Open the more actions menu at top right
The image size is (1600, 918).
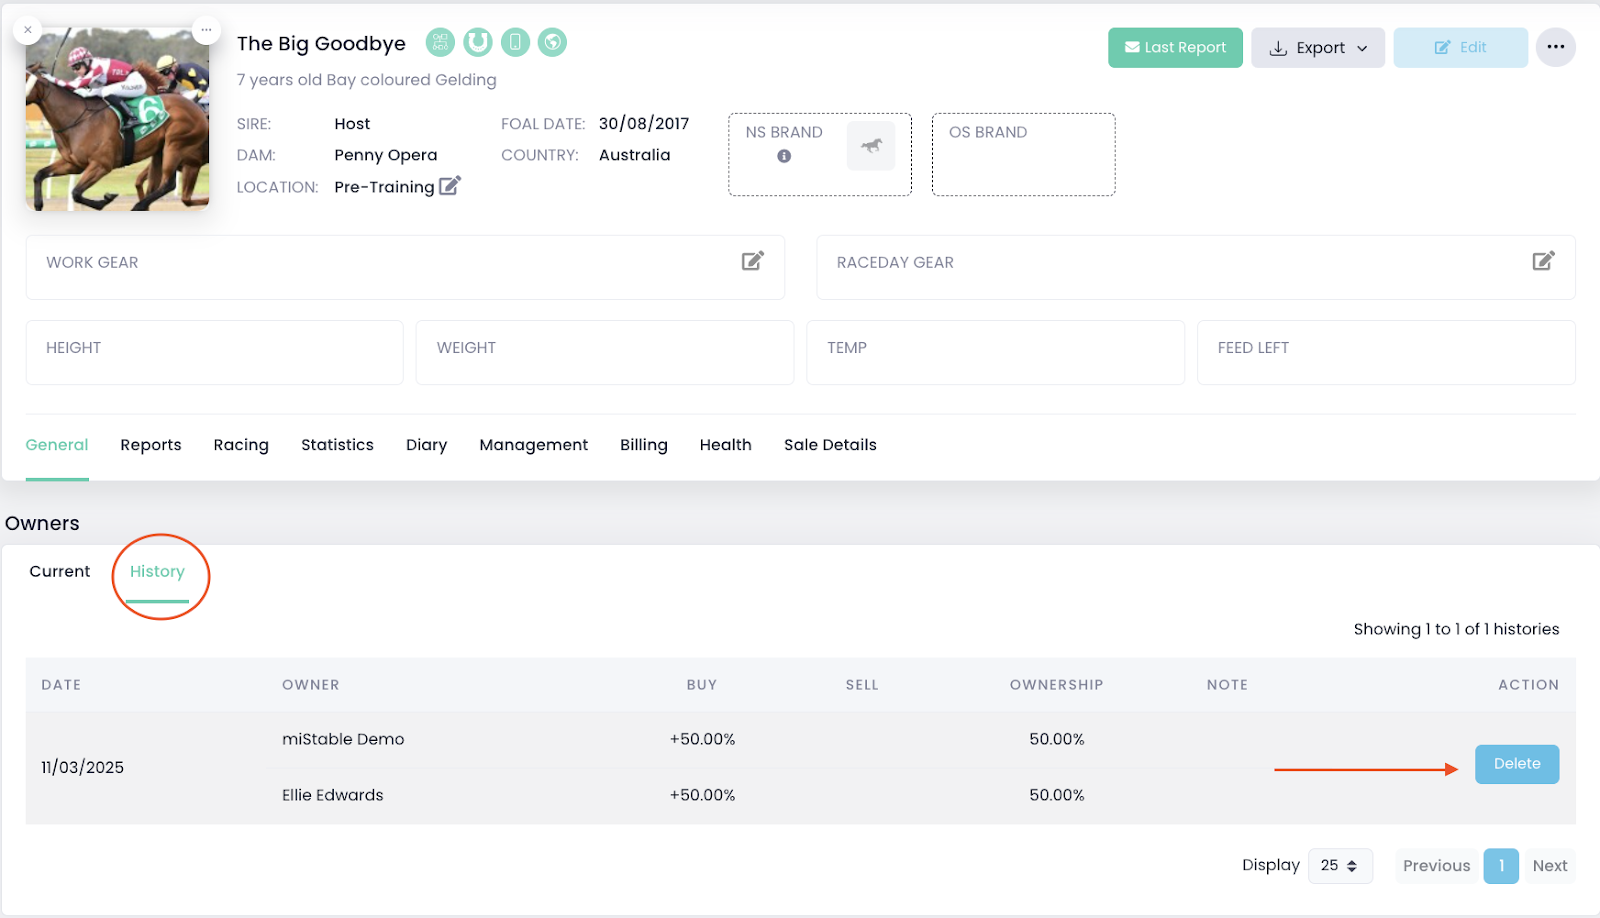(1555, 47)
